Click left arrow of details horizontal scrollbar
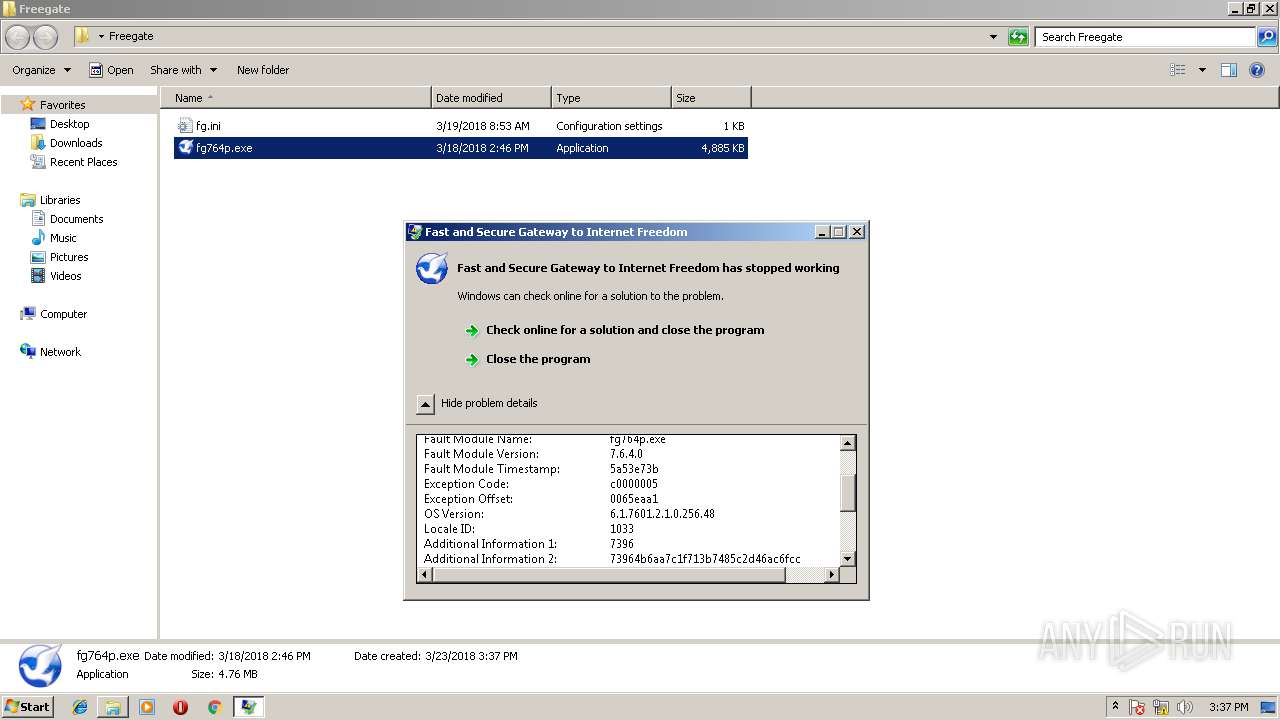The width and height of the screenshot is (1280, 720). tap(424, 575)
